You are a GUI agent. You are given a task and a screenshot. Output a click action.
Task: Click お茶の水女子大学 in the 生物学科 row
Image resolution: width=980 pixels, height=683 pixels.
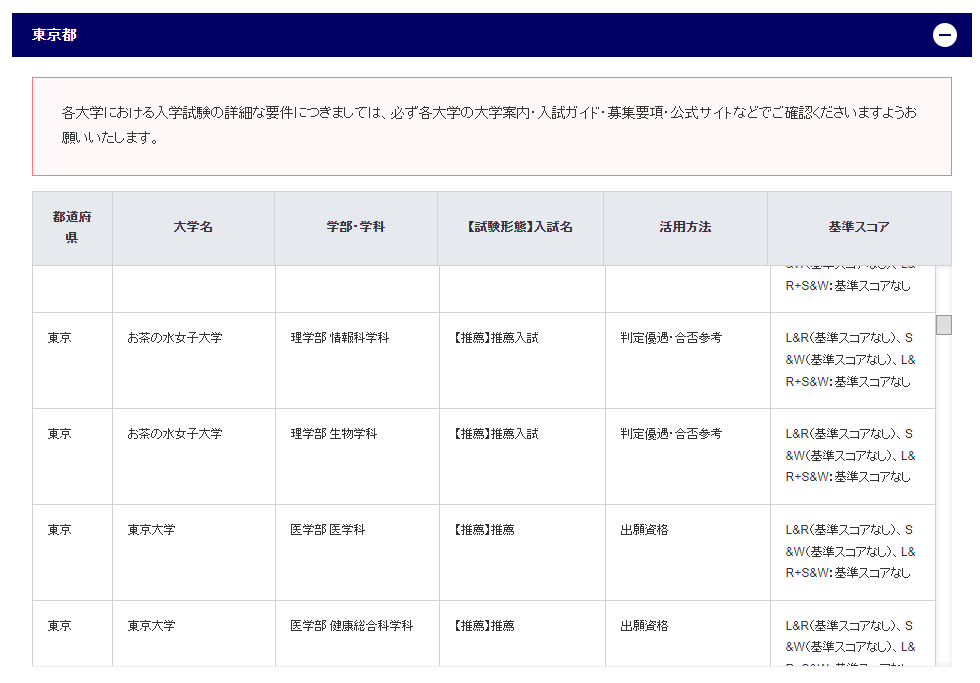pyautogui.click(x=174, y=434)
